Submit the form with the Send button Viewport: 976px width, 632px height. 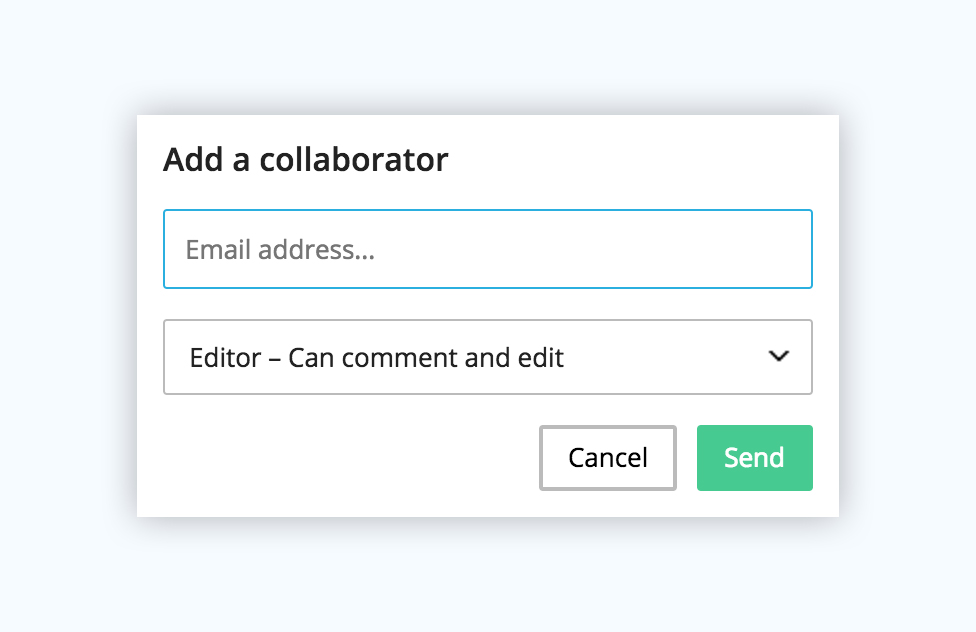754,458
